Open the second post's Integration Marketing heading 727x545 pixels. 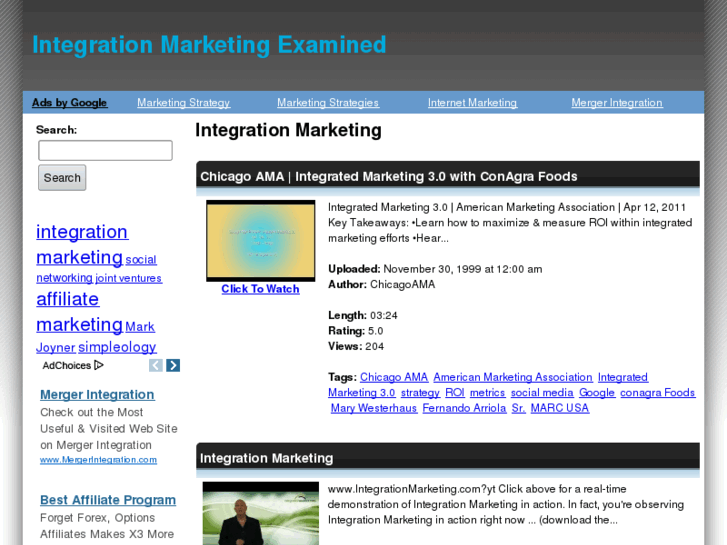click(x=267, y=458)
